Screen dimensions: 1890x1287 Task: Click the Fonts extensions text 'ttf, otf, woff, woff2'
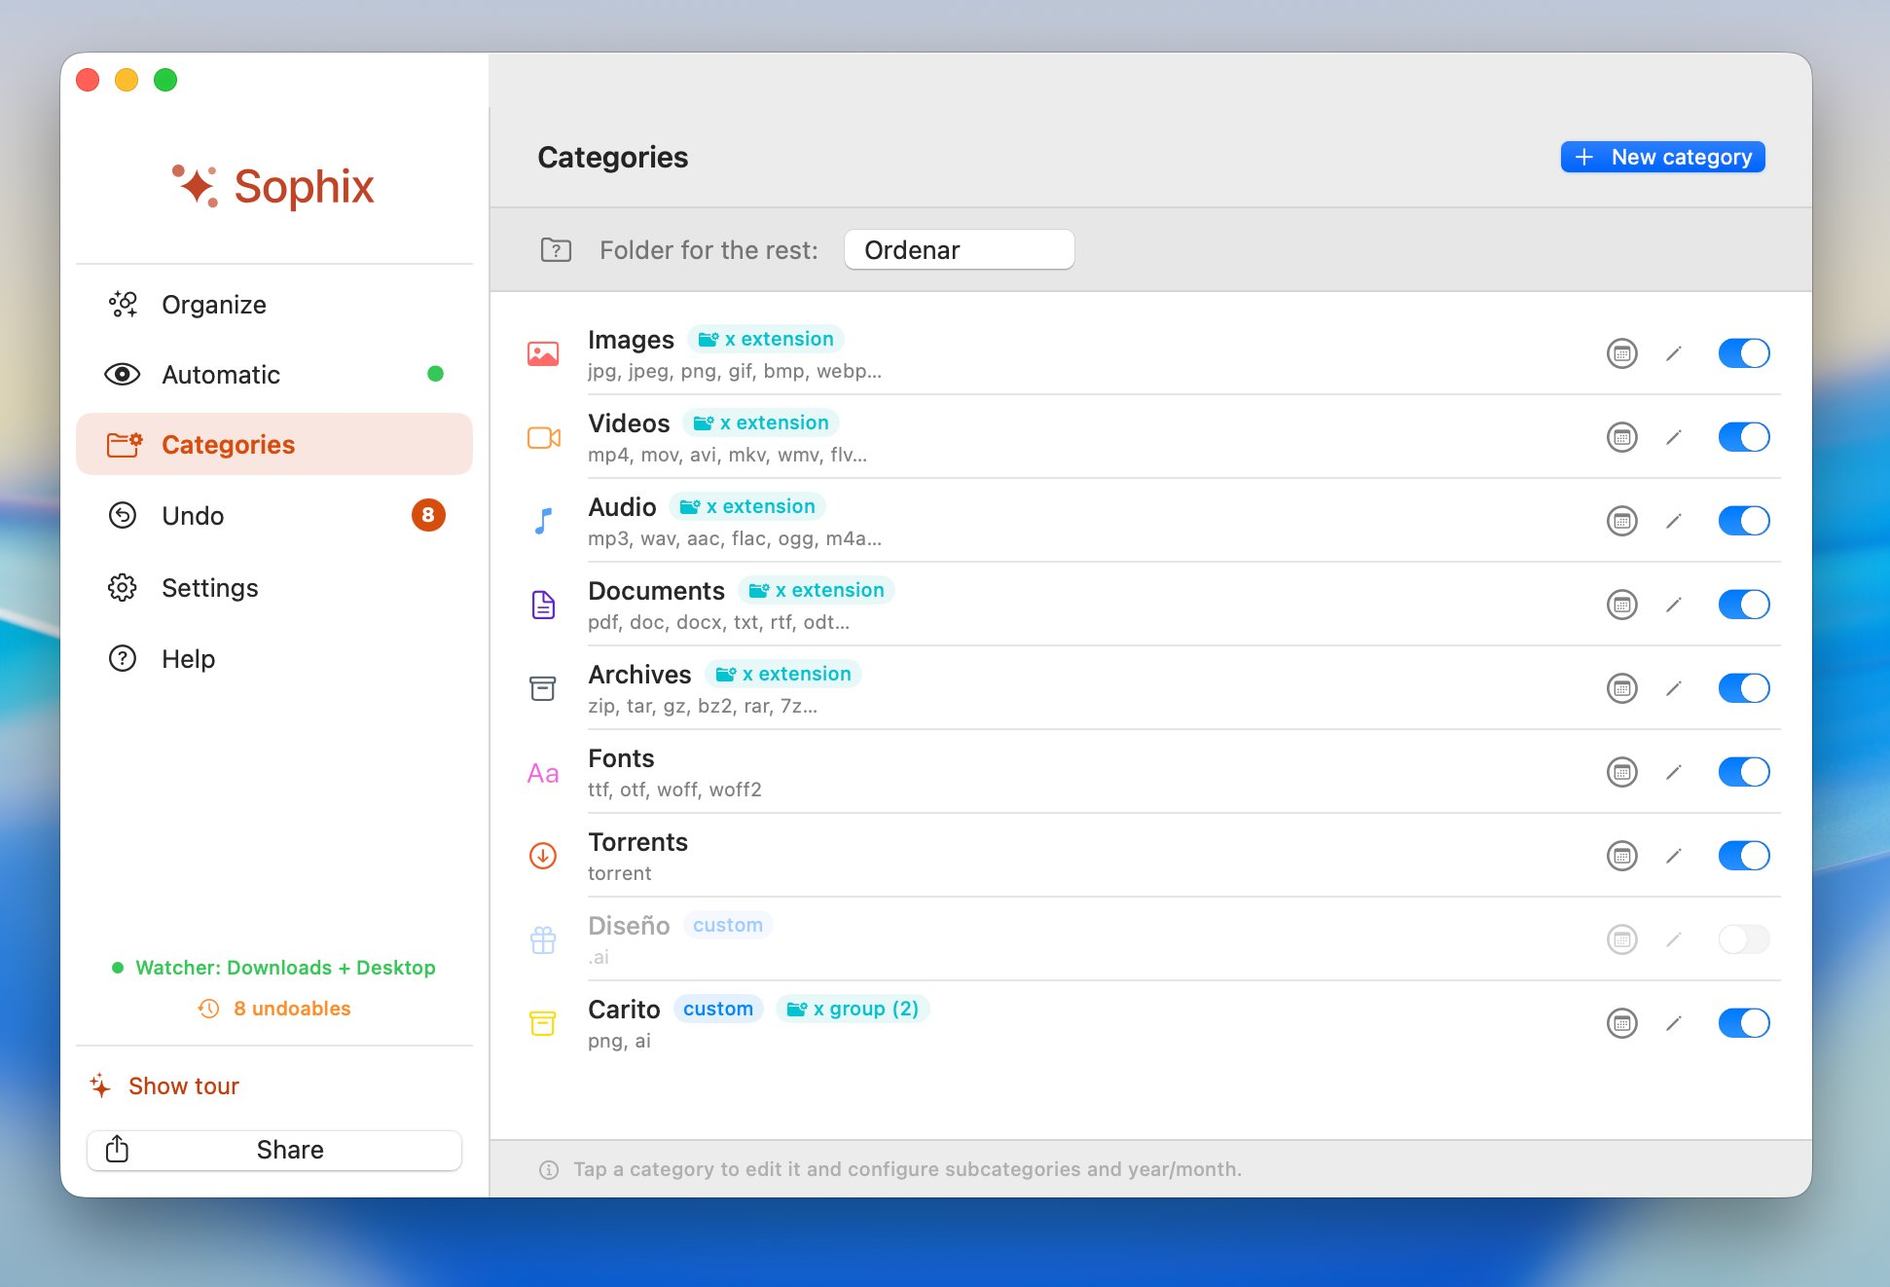(x=675, y=789)
